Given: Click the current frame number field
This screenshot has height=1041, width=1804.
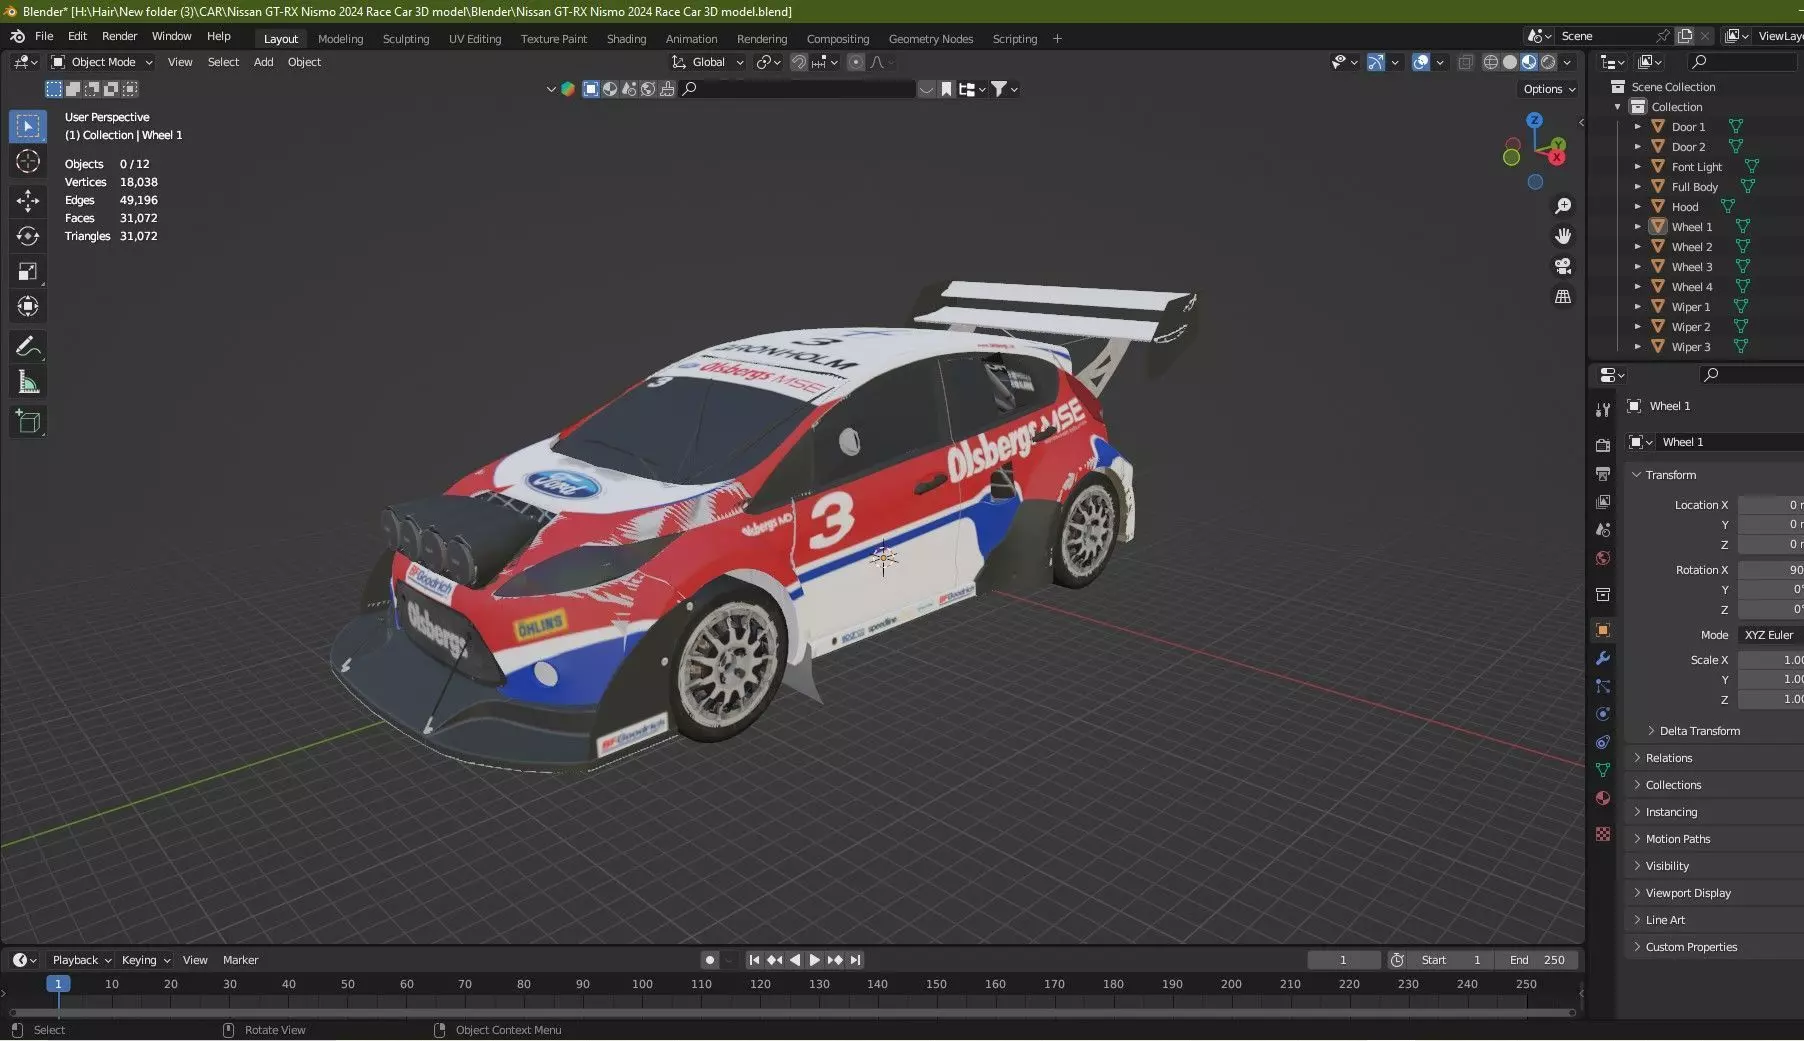Looking at the screenshot, I should [1343, 960].
